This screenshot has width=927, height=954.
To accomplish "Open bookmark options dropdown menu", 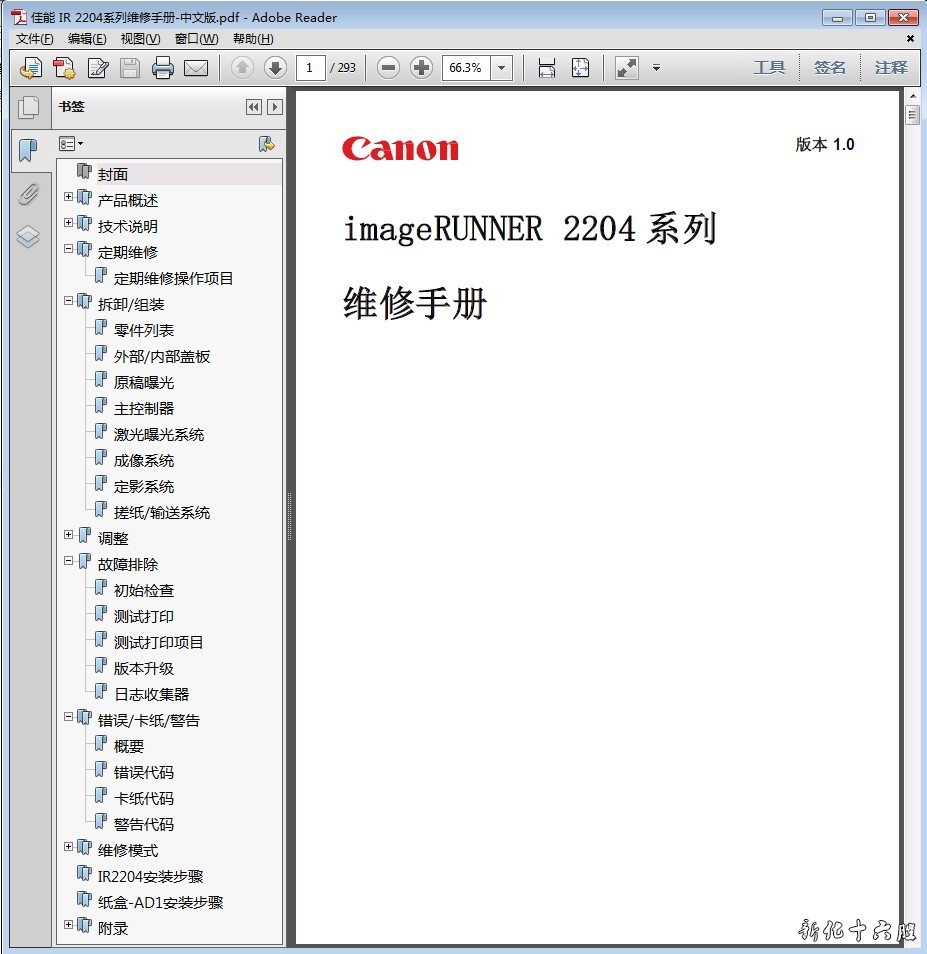I will click(x=71, y=144).
